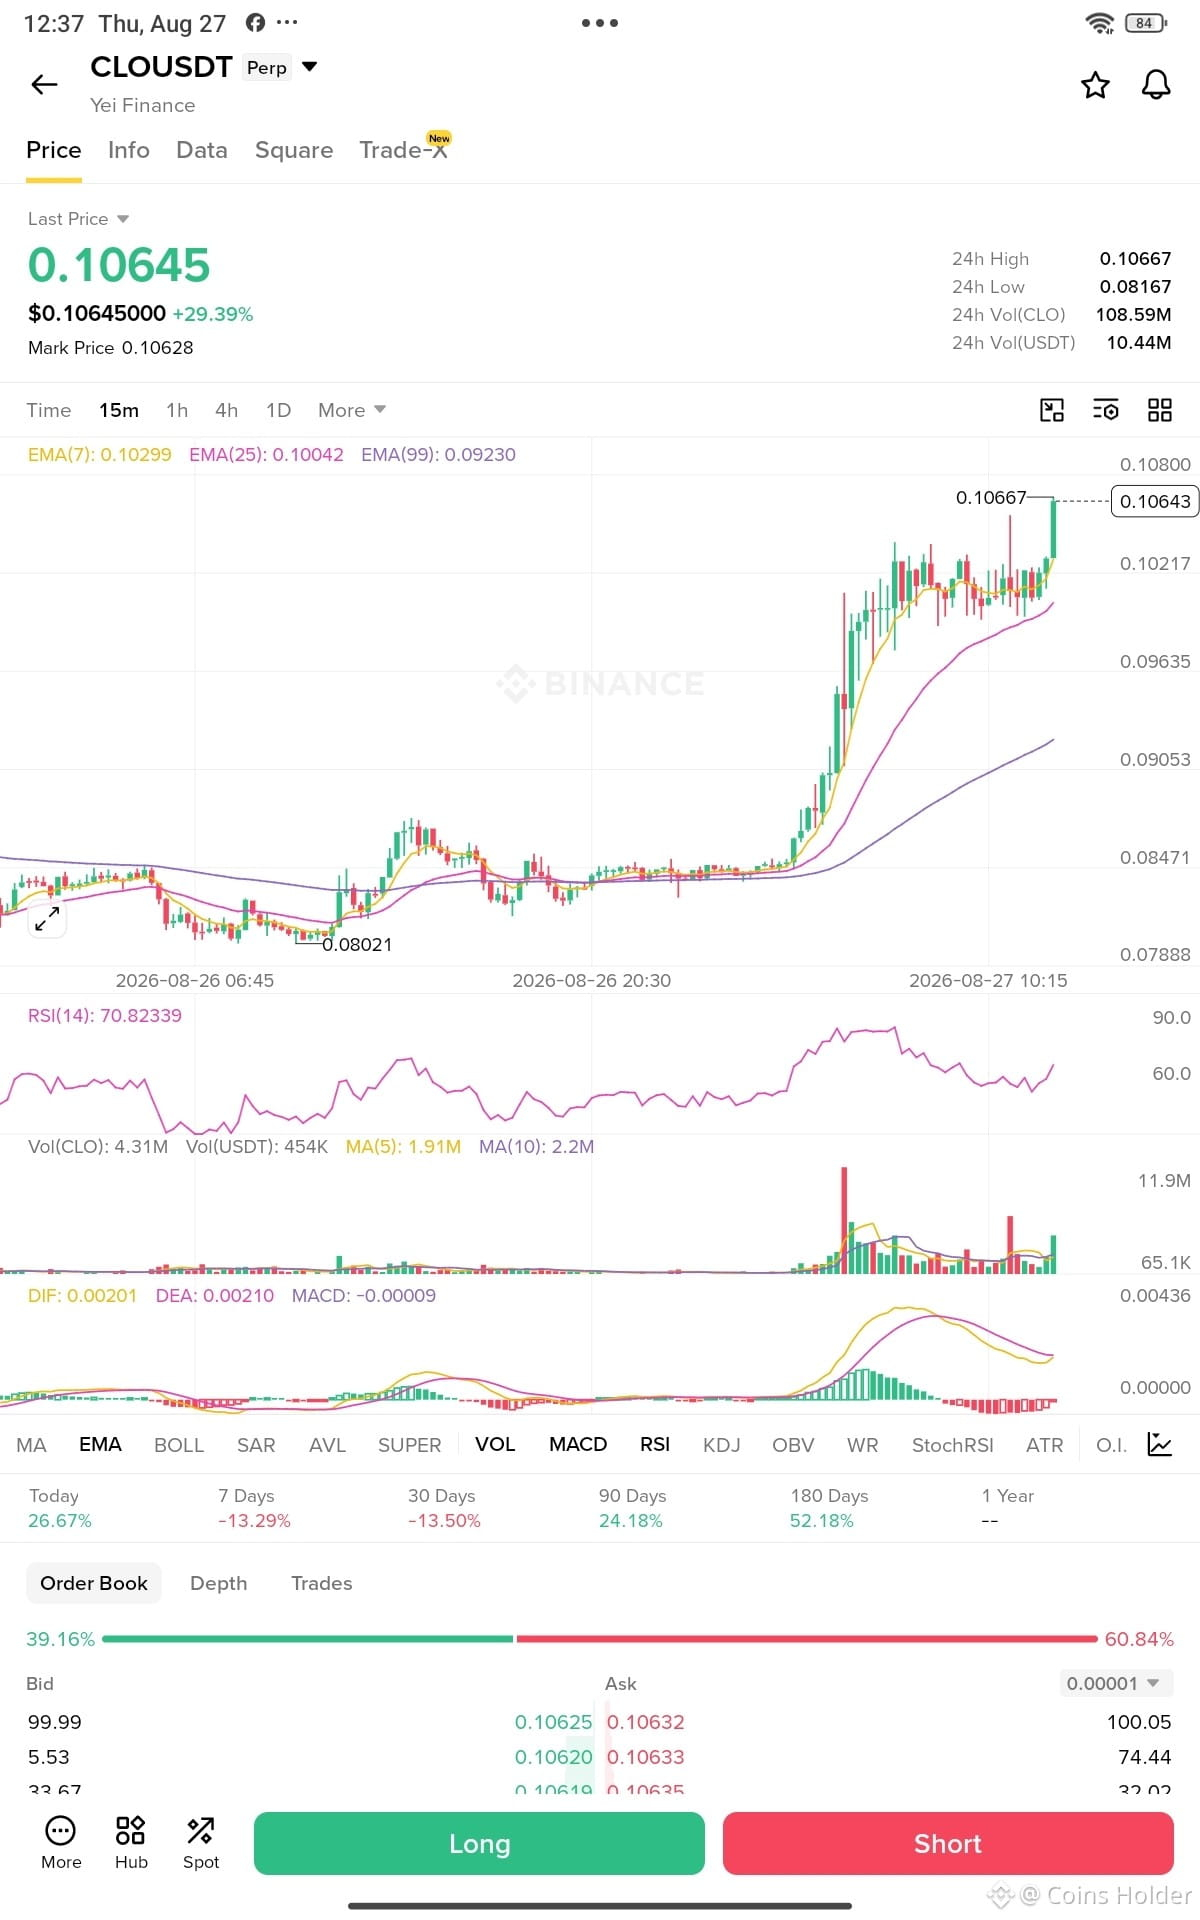1200x1920 pixels.
Task: Tap the 24h High value 0.10667
Action: [1135, 259]
